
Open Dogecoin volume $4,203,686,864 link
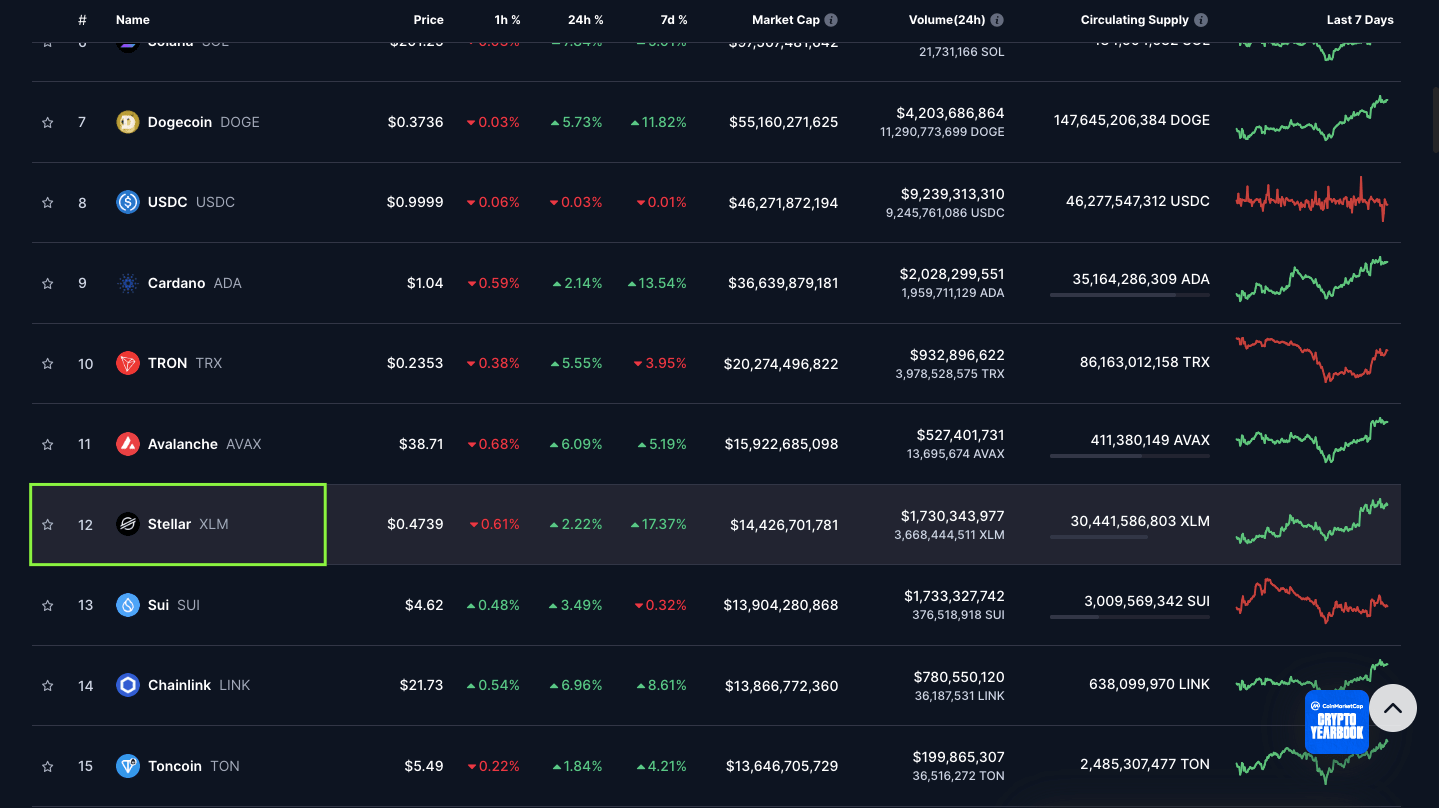pyautogui.click(x=950, y=113)
